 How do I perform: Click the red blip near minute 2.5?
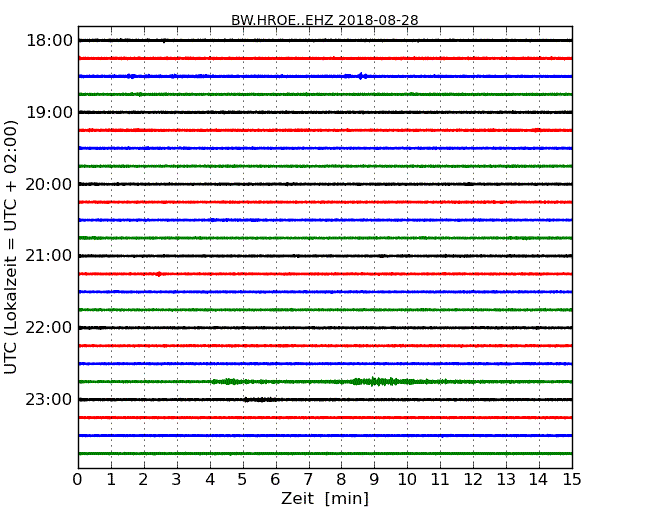(x=159, y=274)
